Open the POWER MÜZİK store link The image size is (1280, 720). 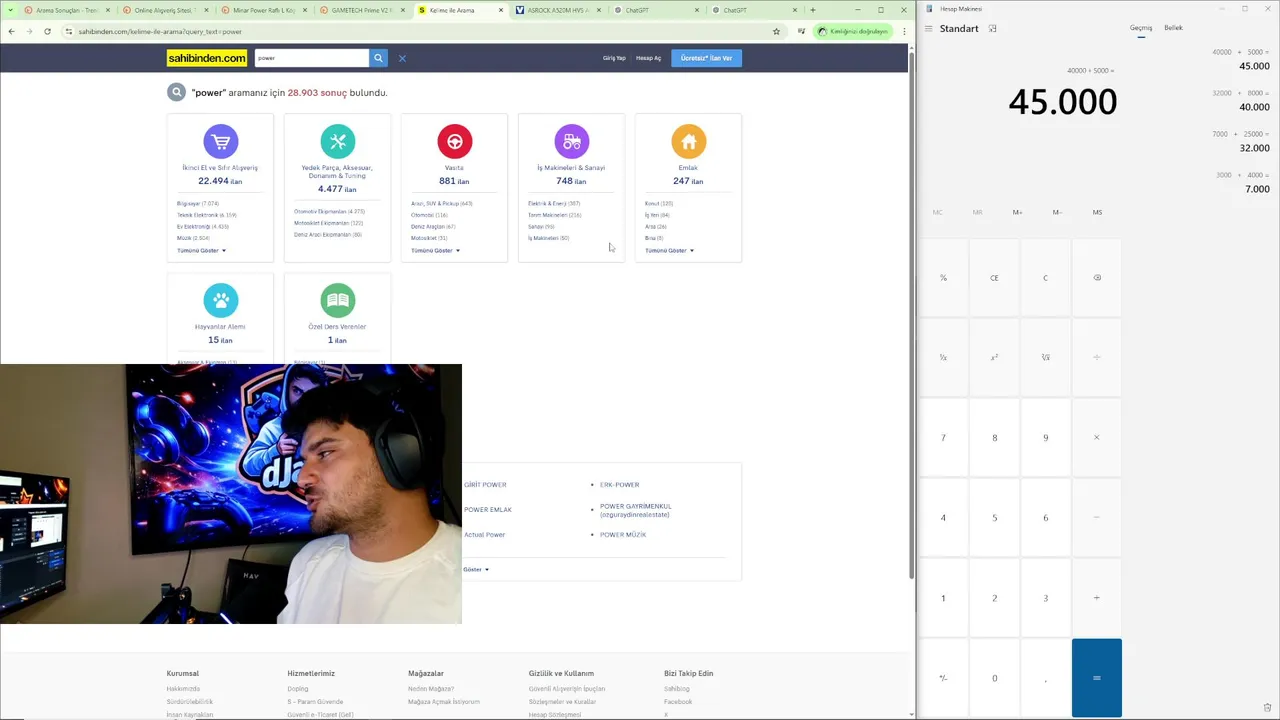(x=623, y=534)
